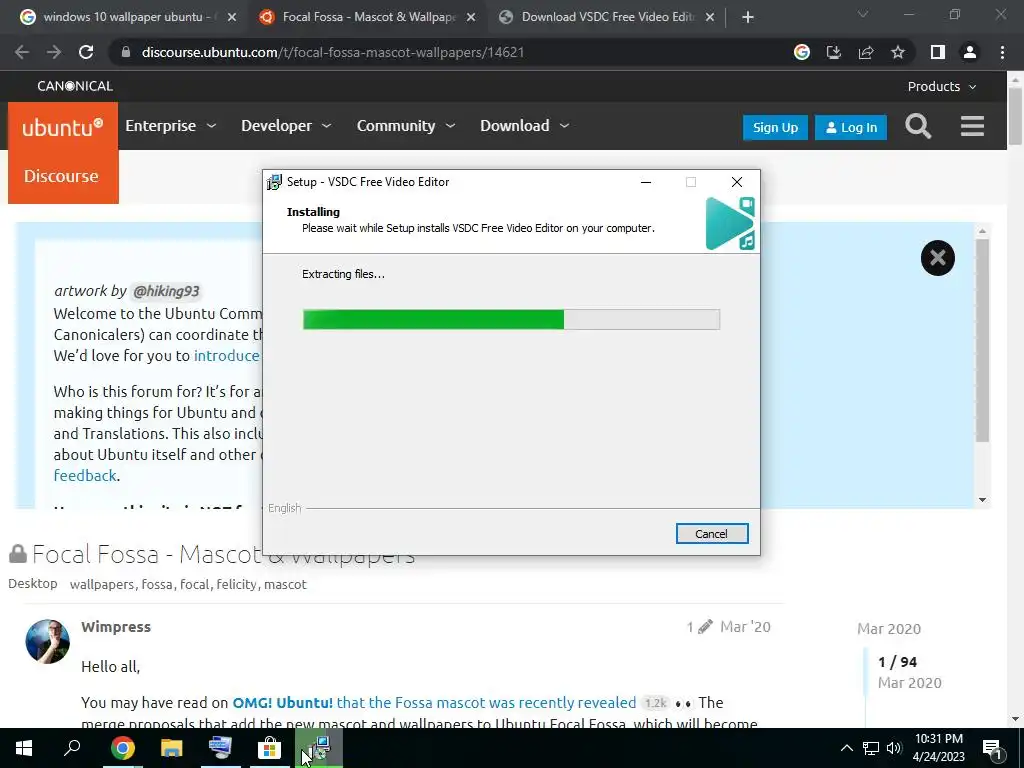Expand the Download menu
The image size is (1024, 768).
524,125
